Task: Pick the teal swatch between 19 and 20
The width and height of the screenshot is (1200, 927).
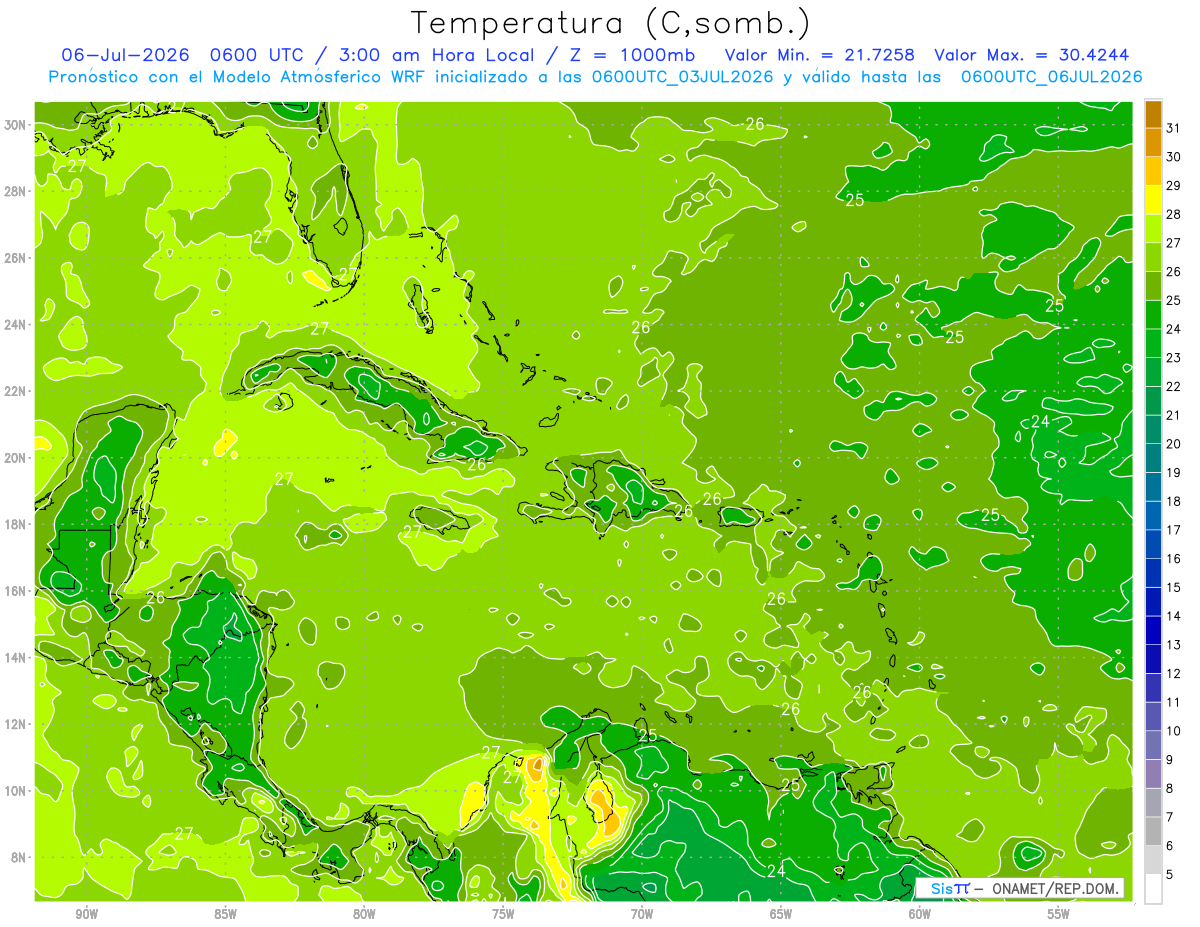Action: [1153, 458]
